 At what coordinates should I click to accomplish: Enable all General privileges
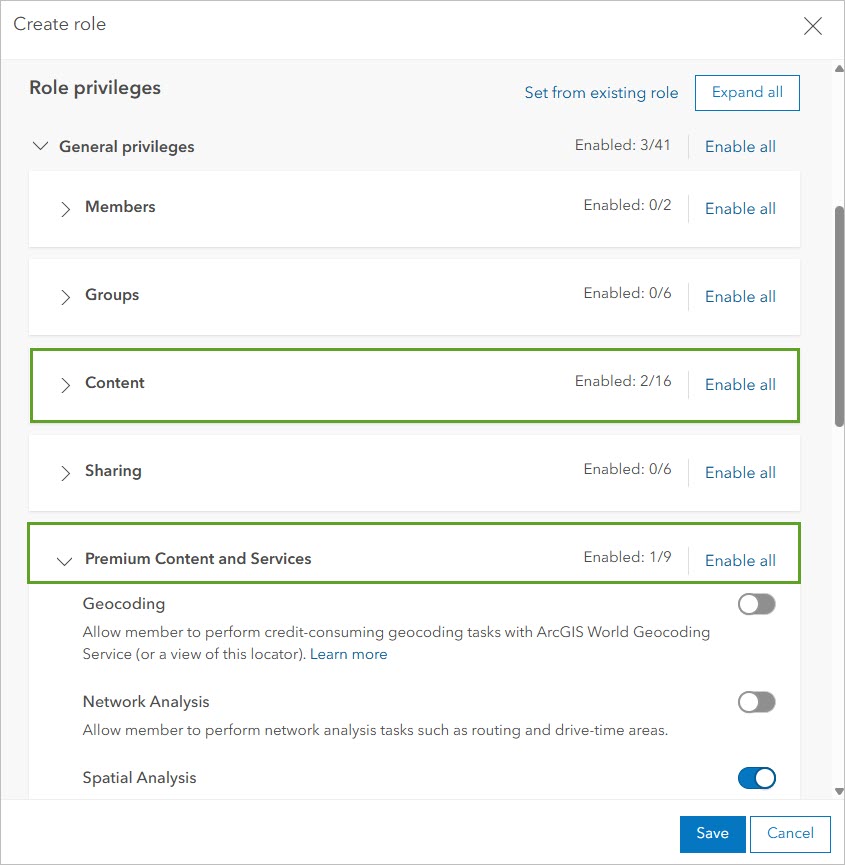point(740,146)
